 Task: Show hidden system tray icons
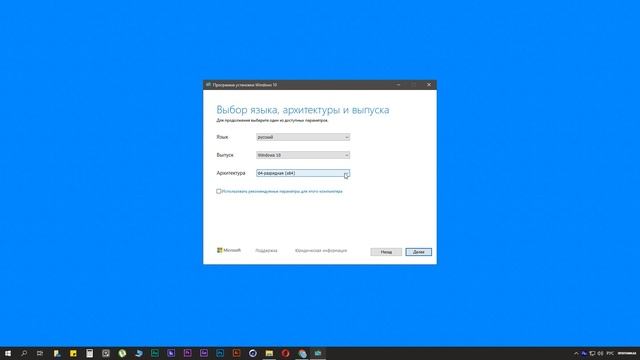pos(576,353)
